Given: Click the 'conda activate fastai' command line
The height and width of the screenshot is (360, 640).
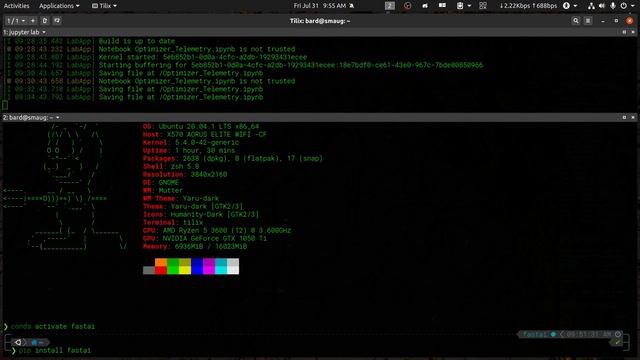Looking at the screenshot, I should pos(49,327).
